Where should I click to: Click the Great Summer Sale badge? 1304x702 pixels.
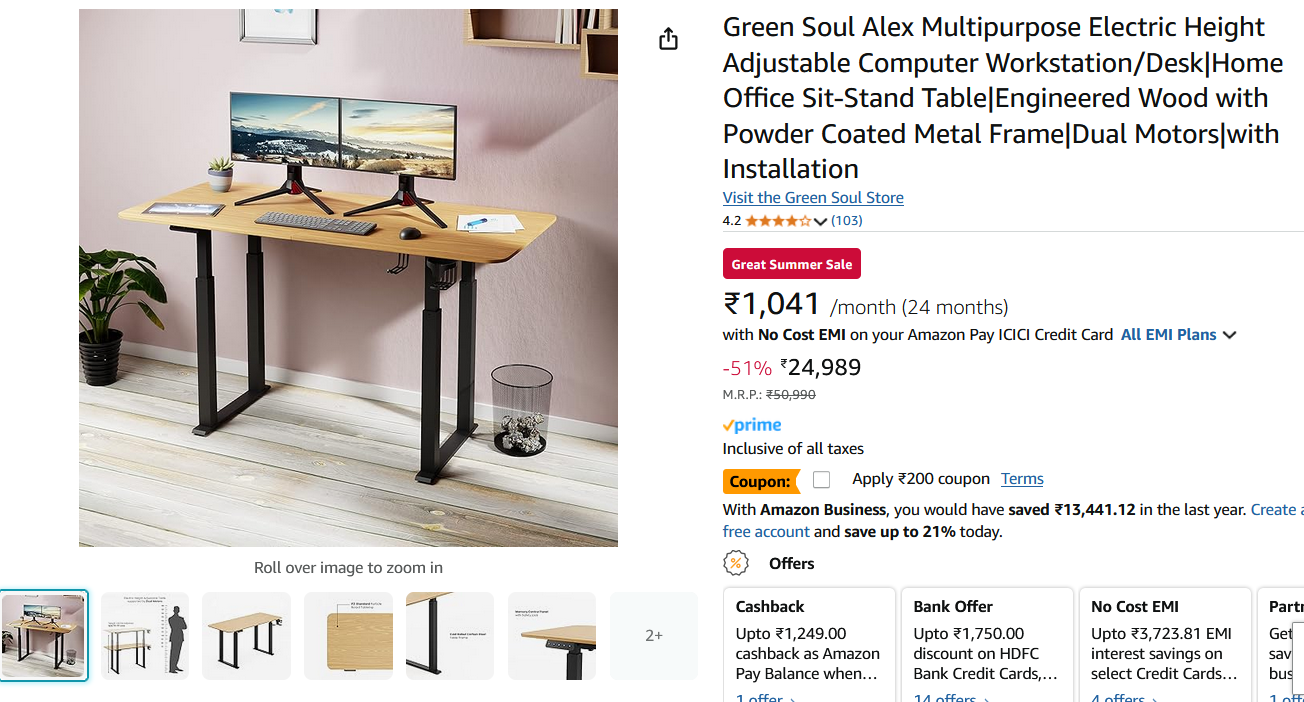(x=791, y=264)
